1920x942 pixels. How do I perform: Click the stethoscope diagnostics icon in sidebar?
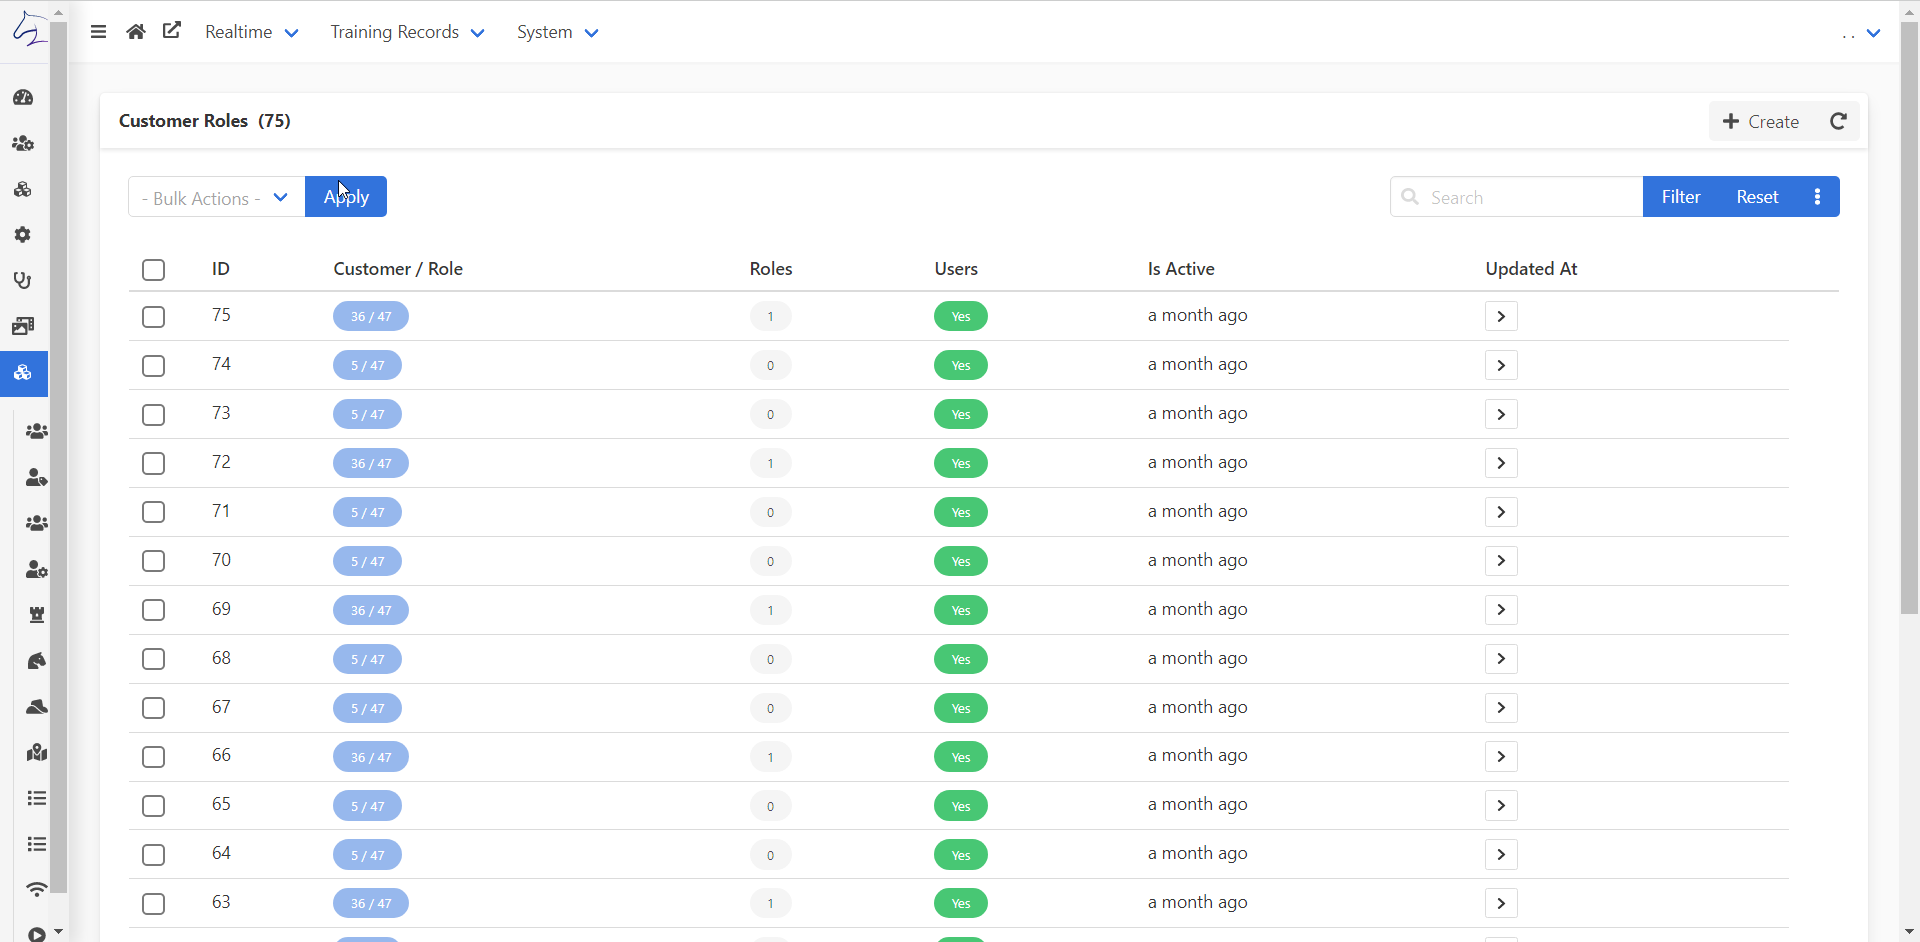[x=22, y=280]
